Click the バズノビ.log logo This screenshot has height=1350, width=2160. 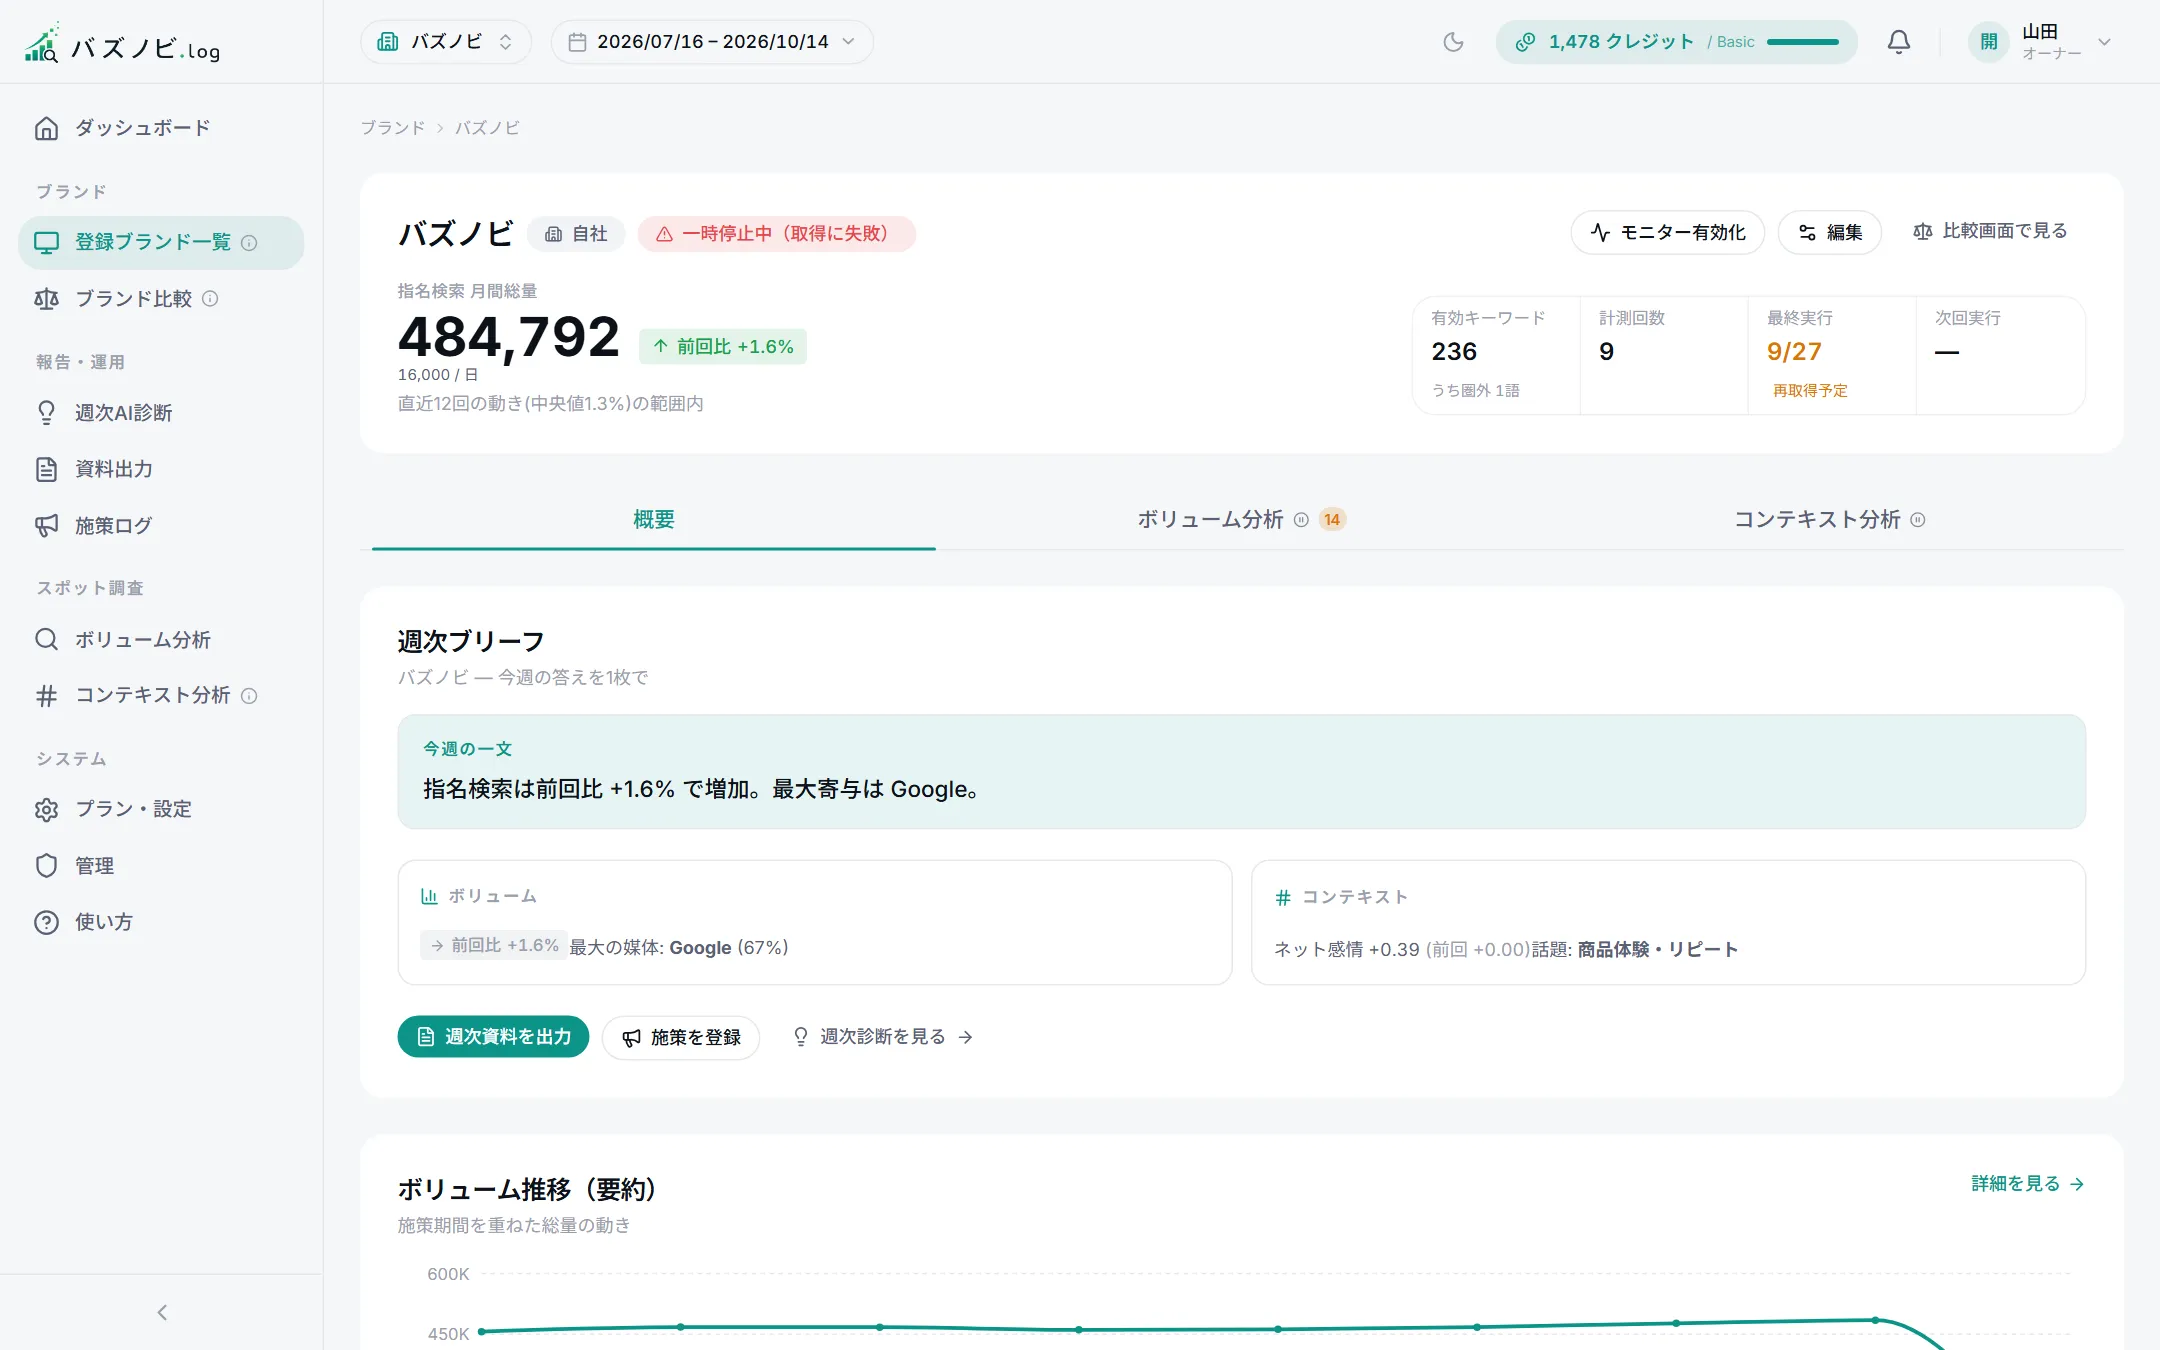(122, 44)
